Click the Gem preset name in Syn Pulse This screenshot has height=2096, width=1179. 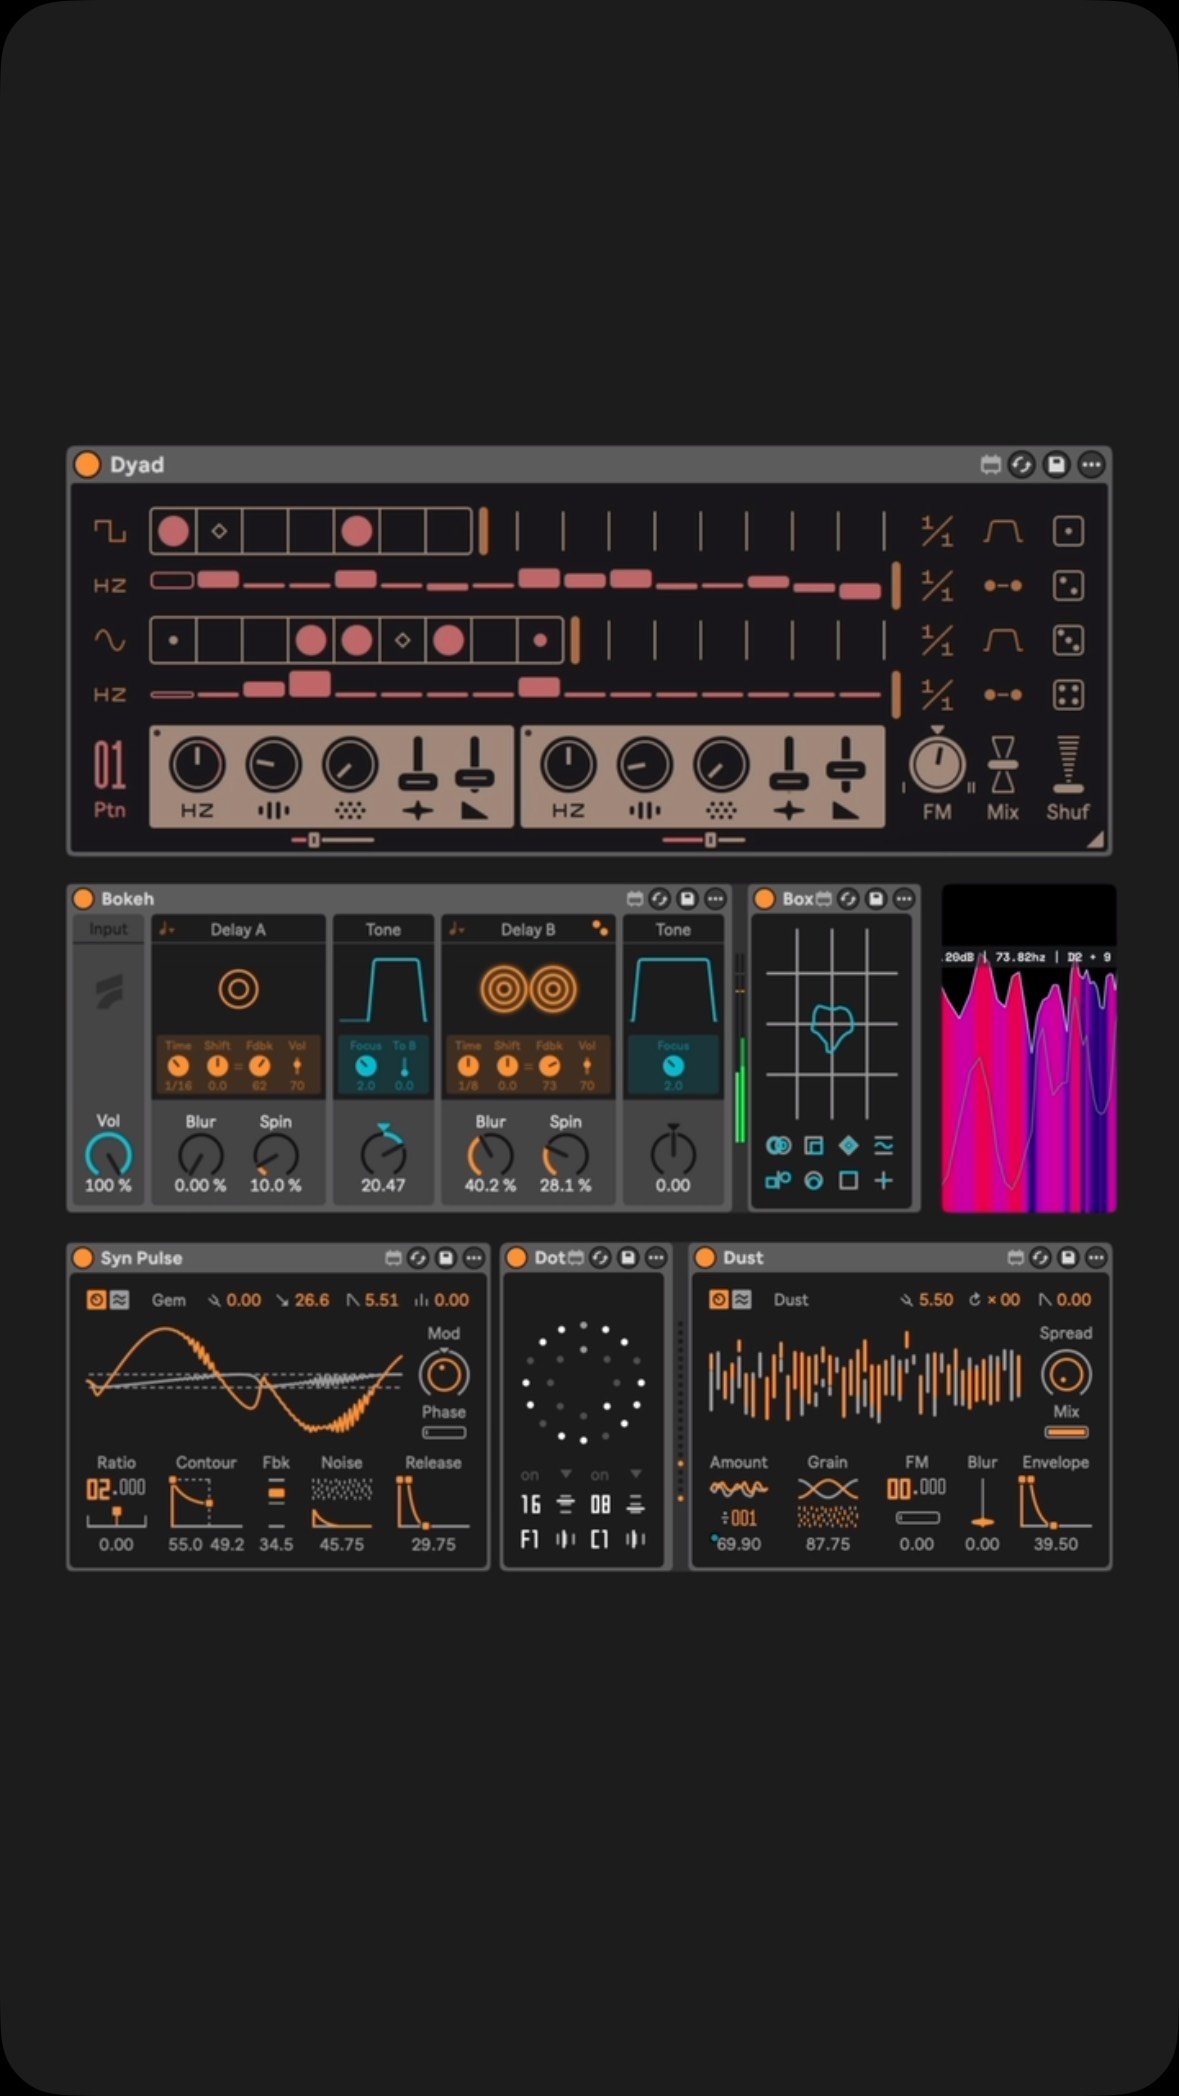169,1300
